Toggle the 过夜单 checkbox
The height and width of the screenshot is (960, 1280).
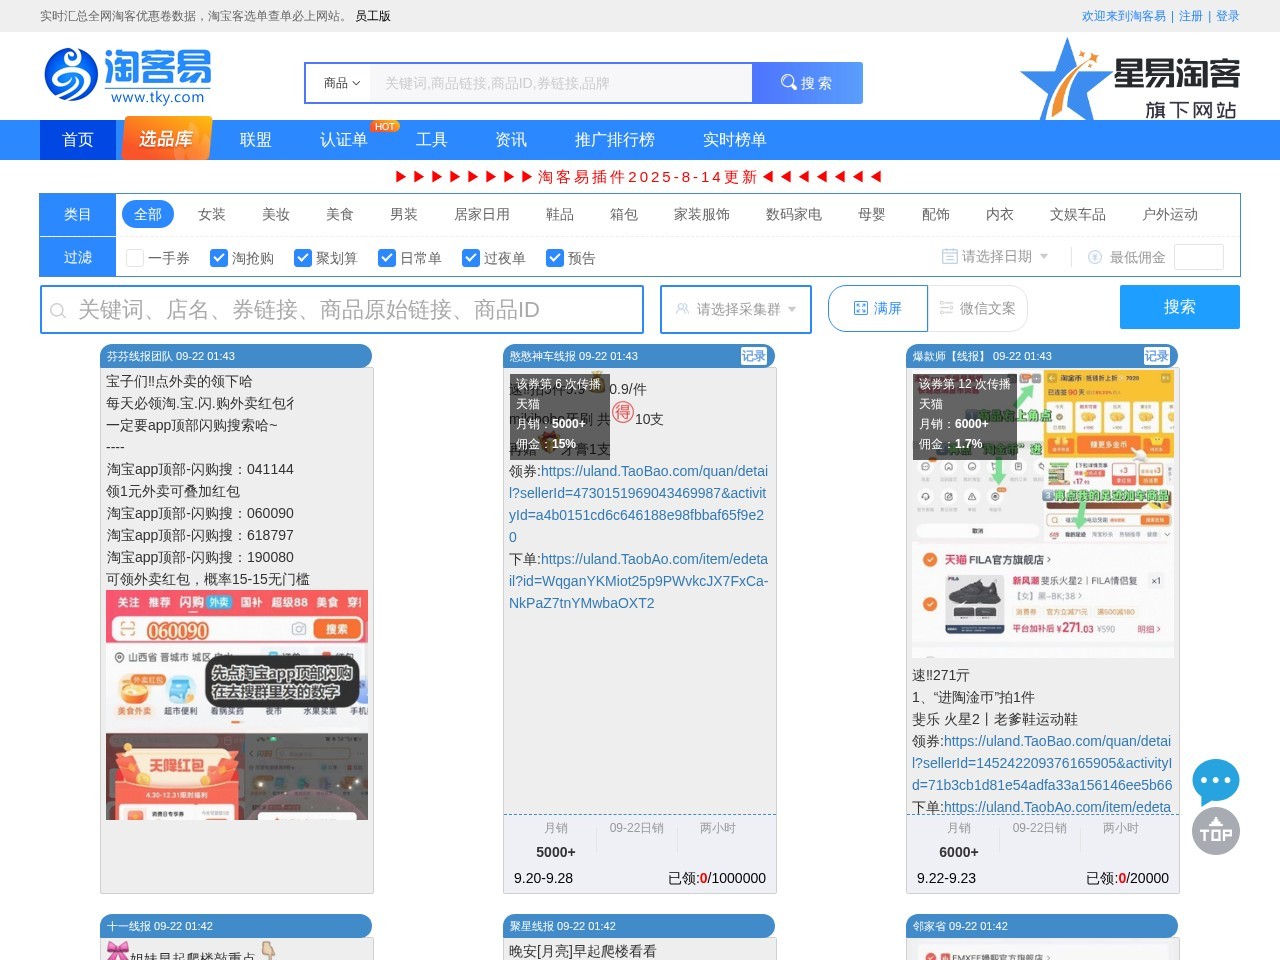[471, 258]
